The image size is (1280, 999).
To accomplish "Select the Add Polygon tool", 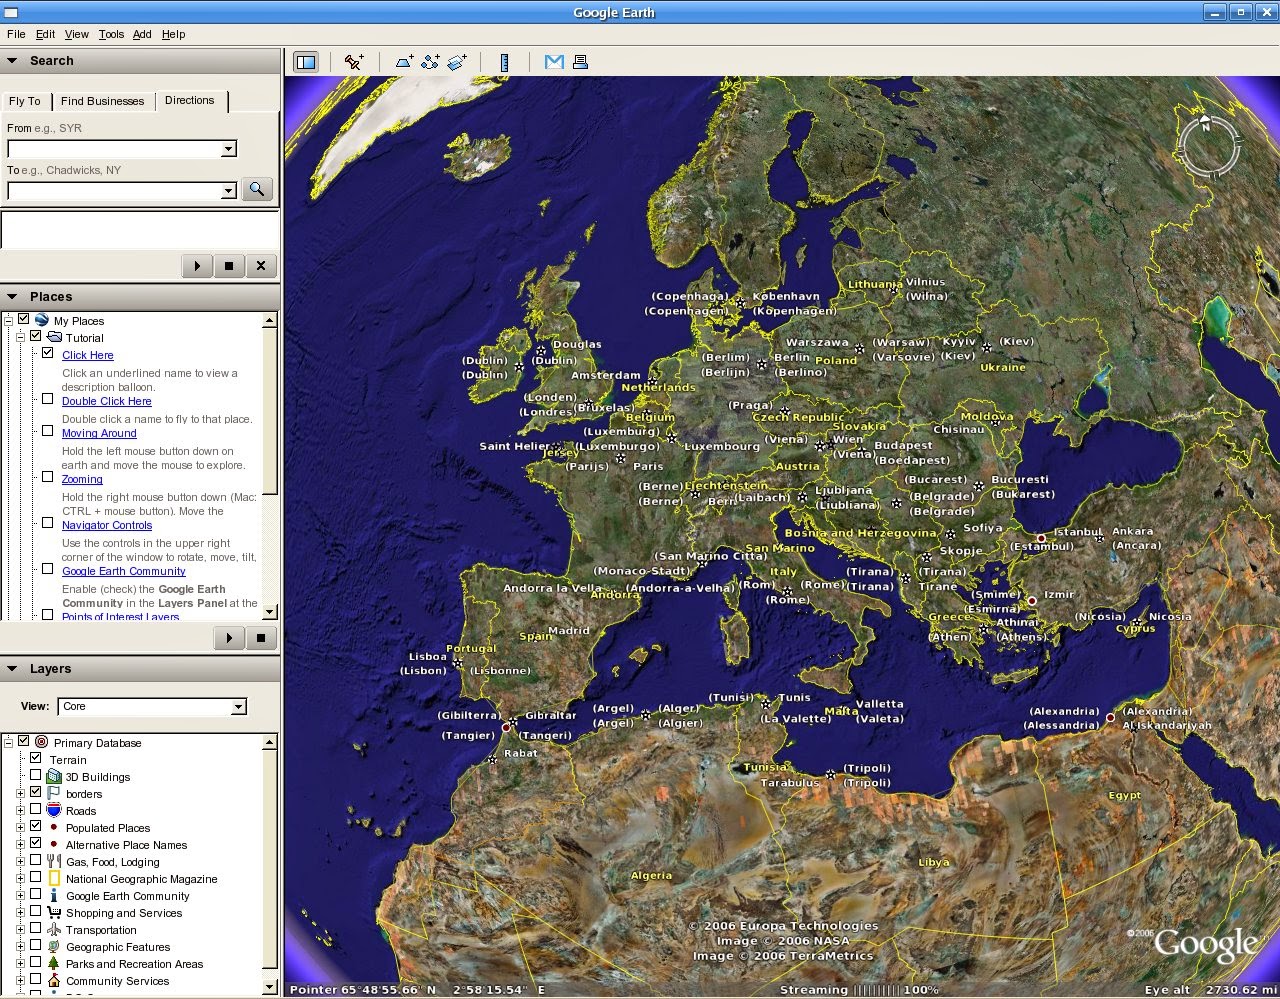I will click(x=404, y=62).
